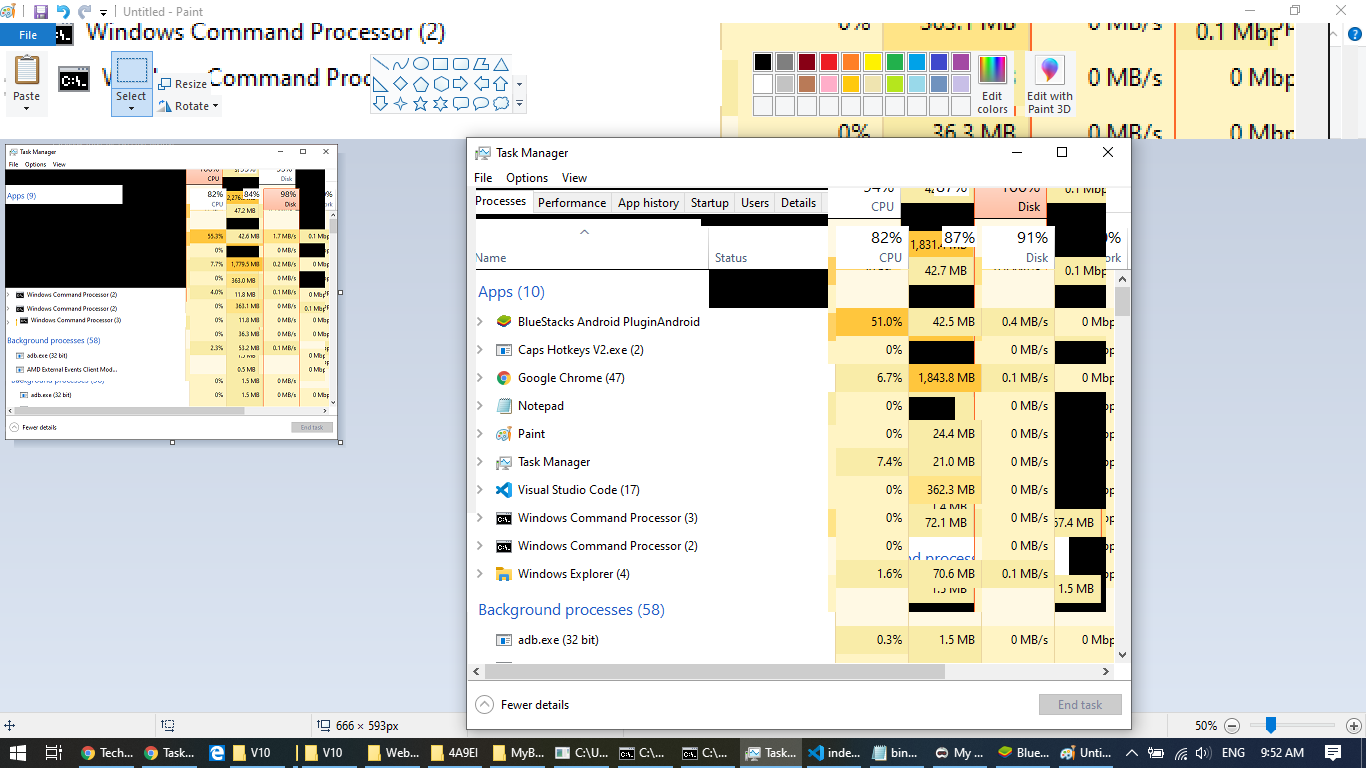Expand the Visual Studio Code (17) group
This screenshot has width=1366, height=768.
[480, 490]
